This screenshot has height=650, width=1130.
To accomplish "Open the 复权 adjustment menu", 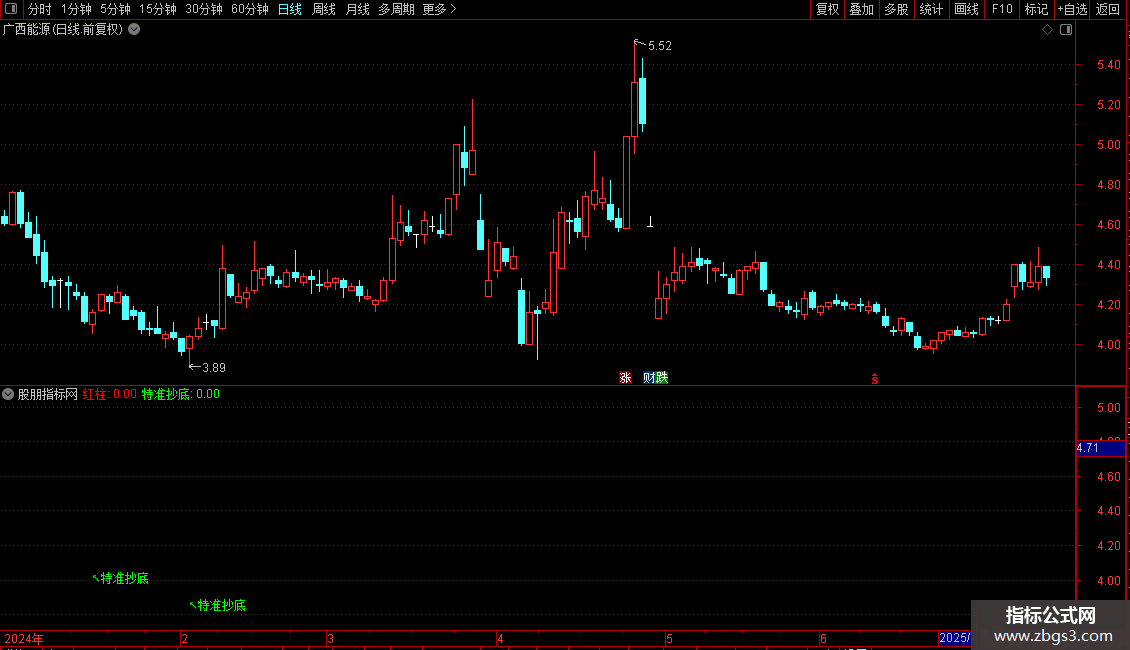I will point(827,9).
